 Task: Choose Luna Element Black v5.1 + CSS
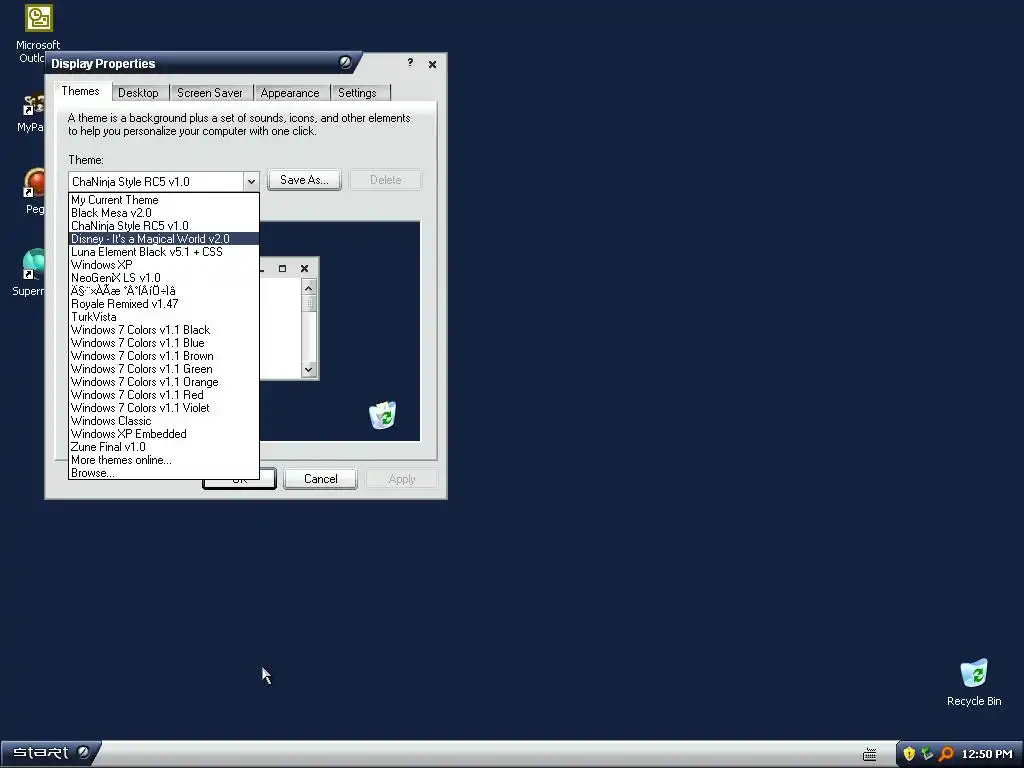(x=164, y=252)
